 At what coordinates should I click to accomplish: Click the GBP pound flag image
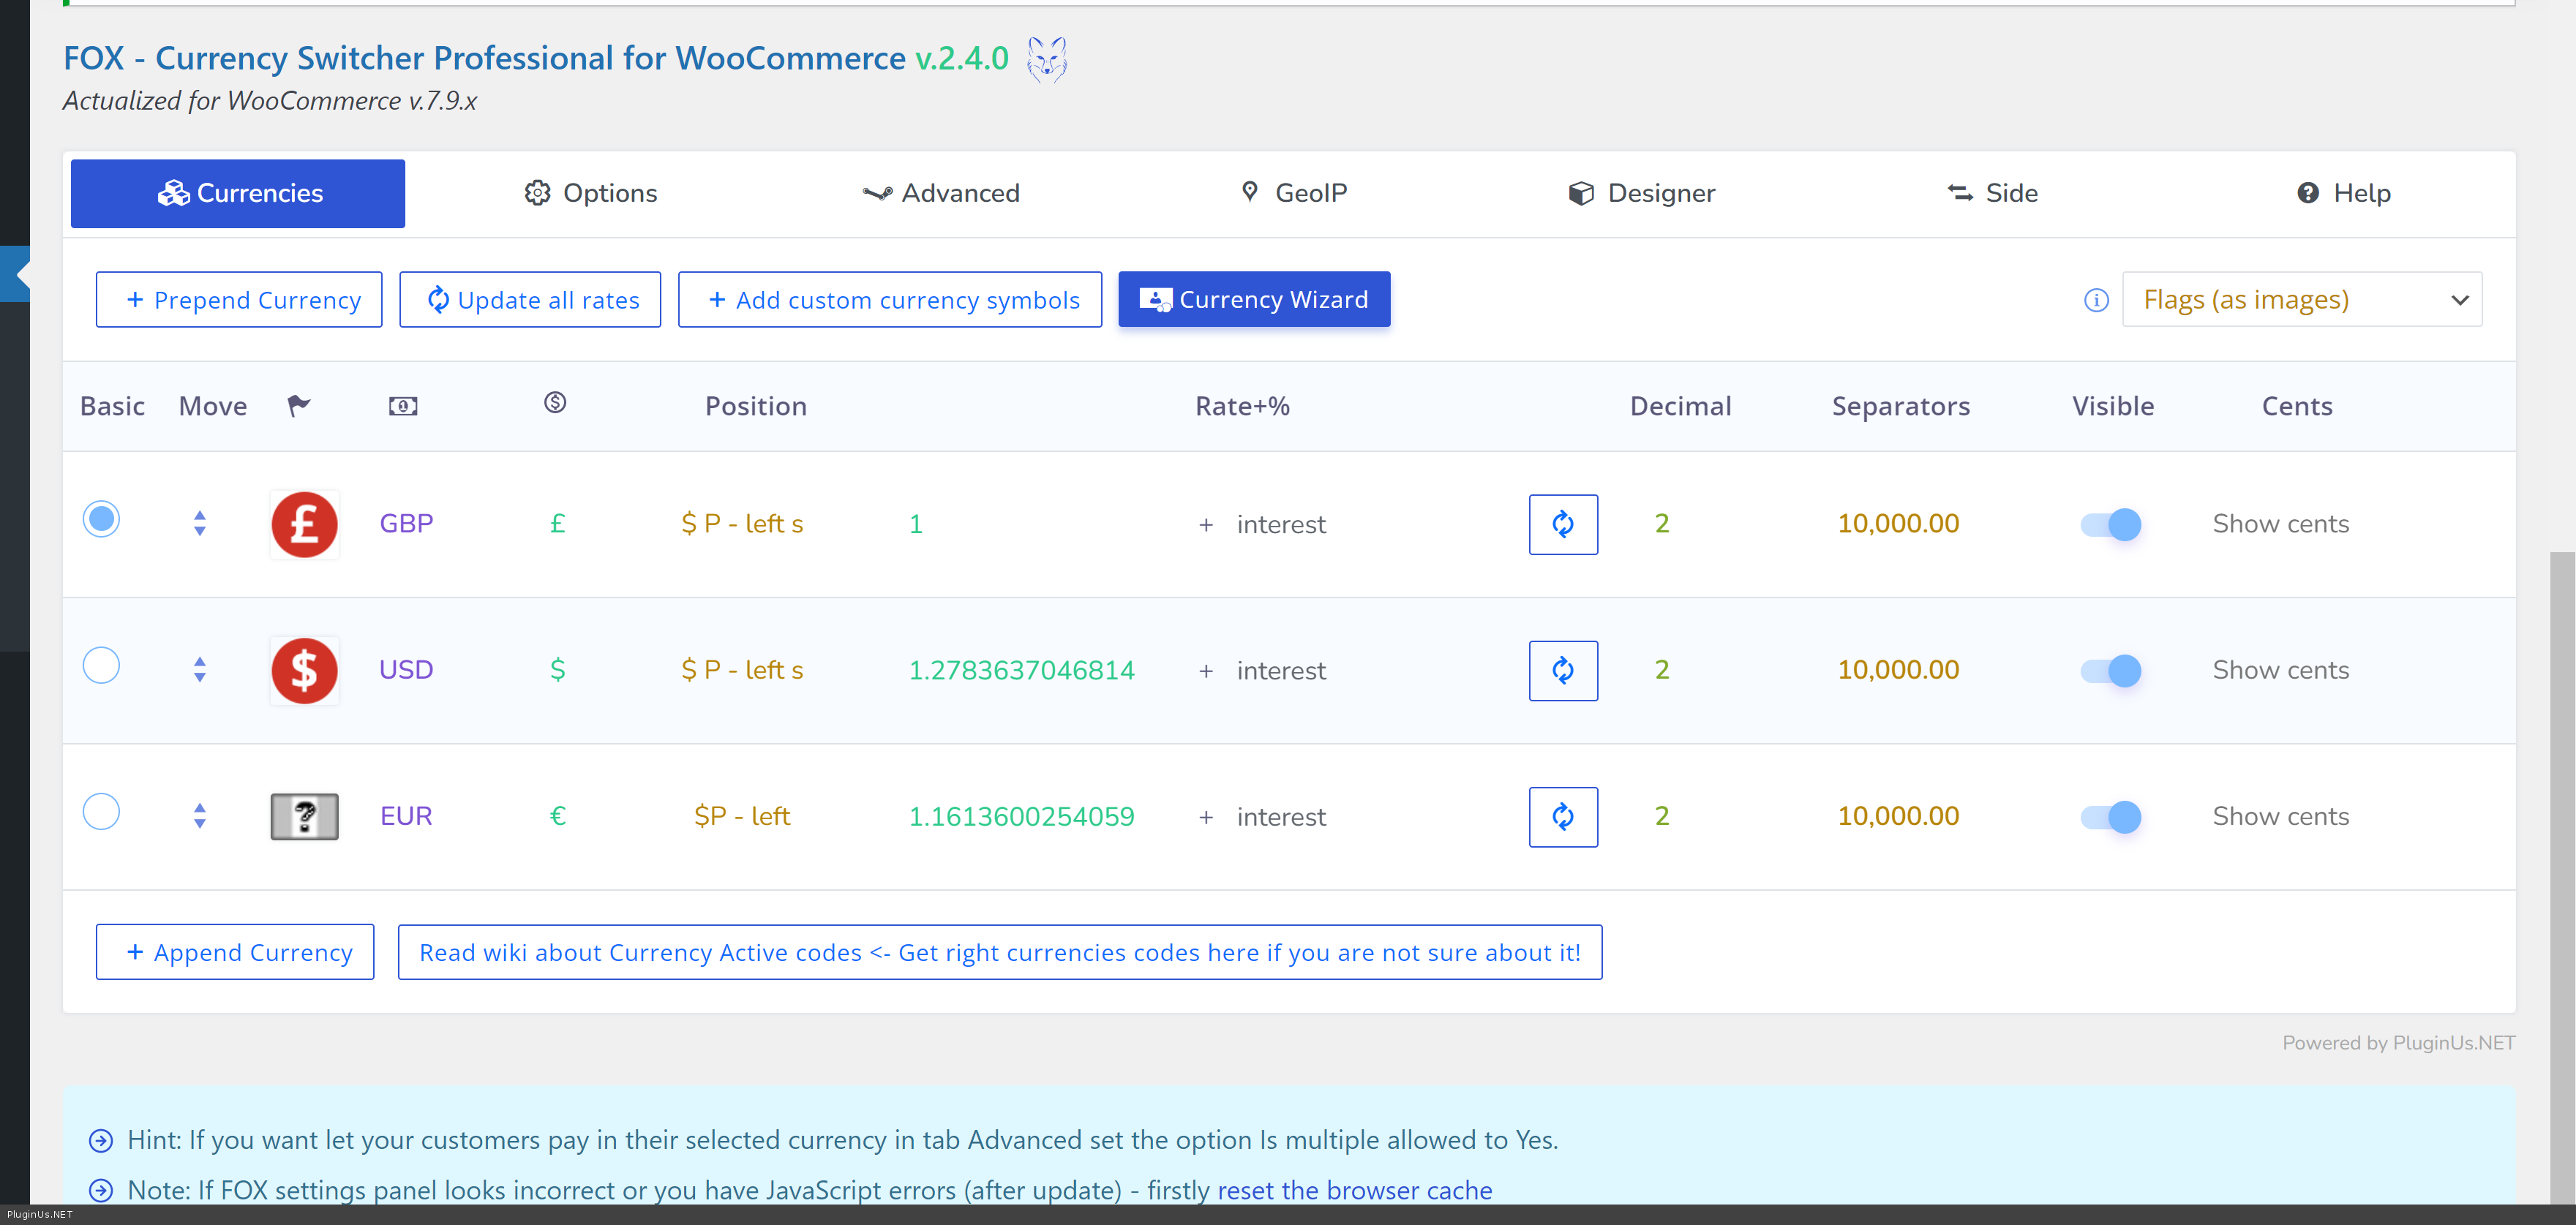(304, 524)
